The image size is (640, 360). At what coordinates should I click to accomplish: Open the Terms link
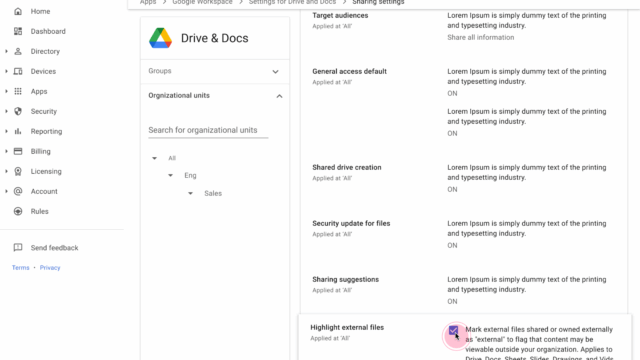(x=20, y=268)
